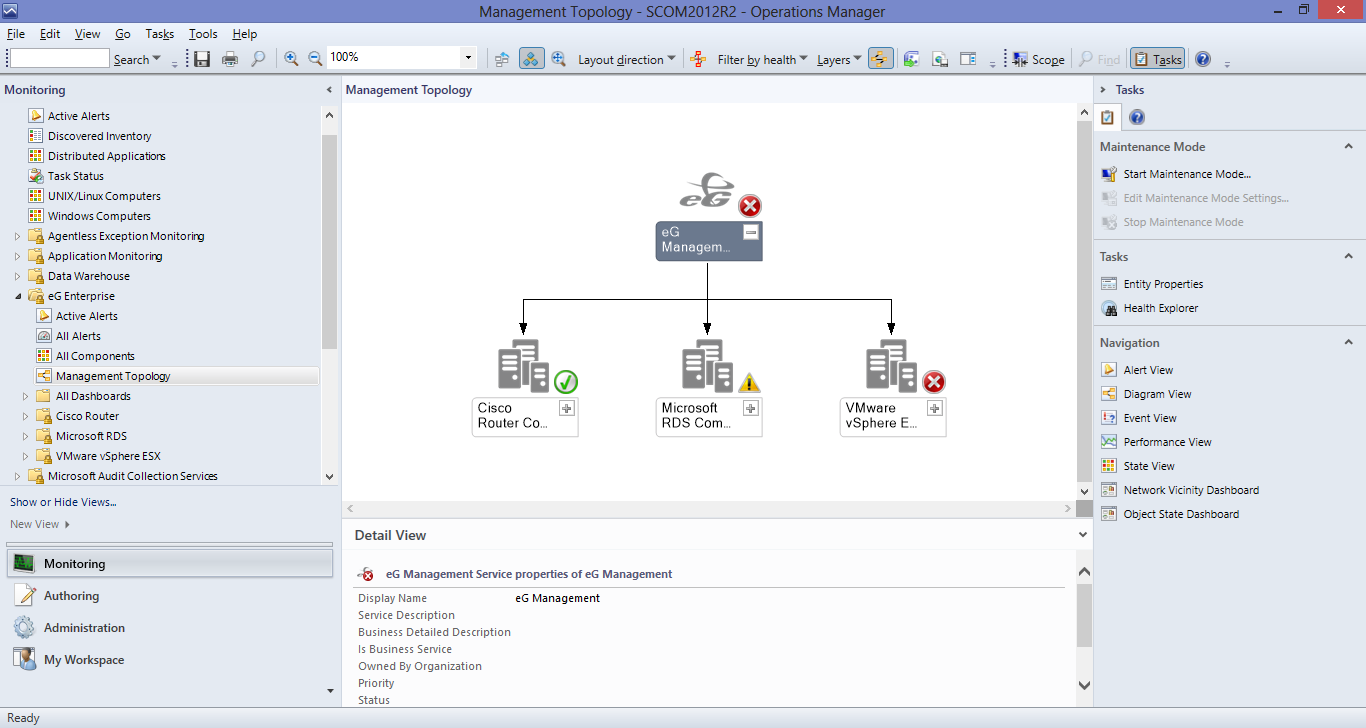Open the zoom percentage dropdown
This screenshot has height=728, width=1366.
470,58
